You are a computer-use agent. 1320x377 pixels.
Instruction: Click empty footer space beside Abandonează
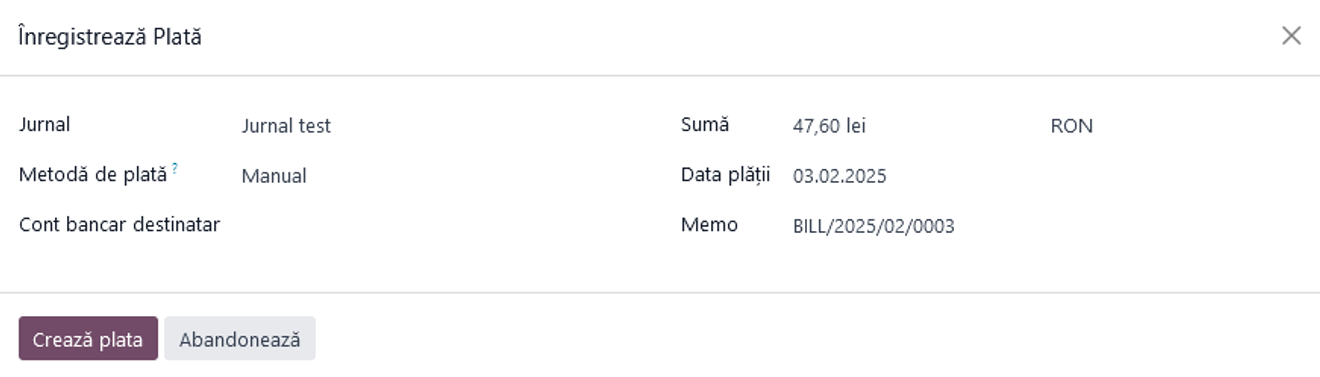pos(800,339)
